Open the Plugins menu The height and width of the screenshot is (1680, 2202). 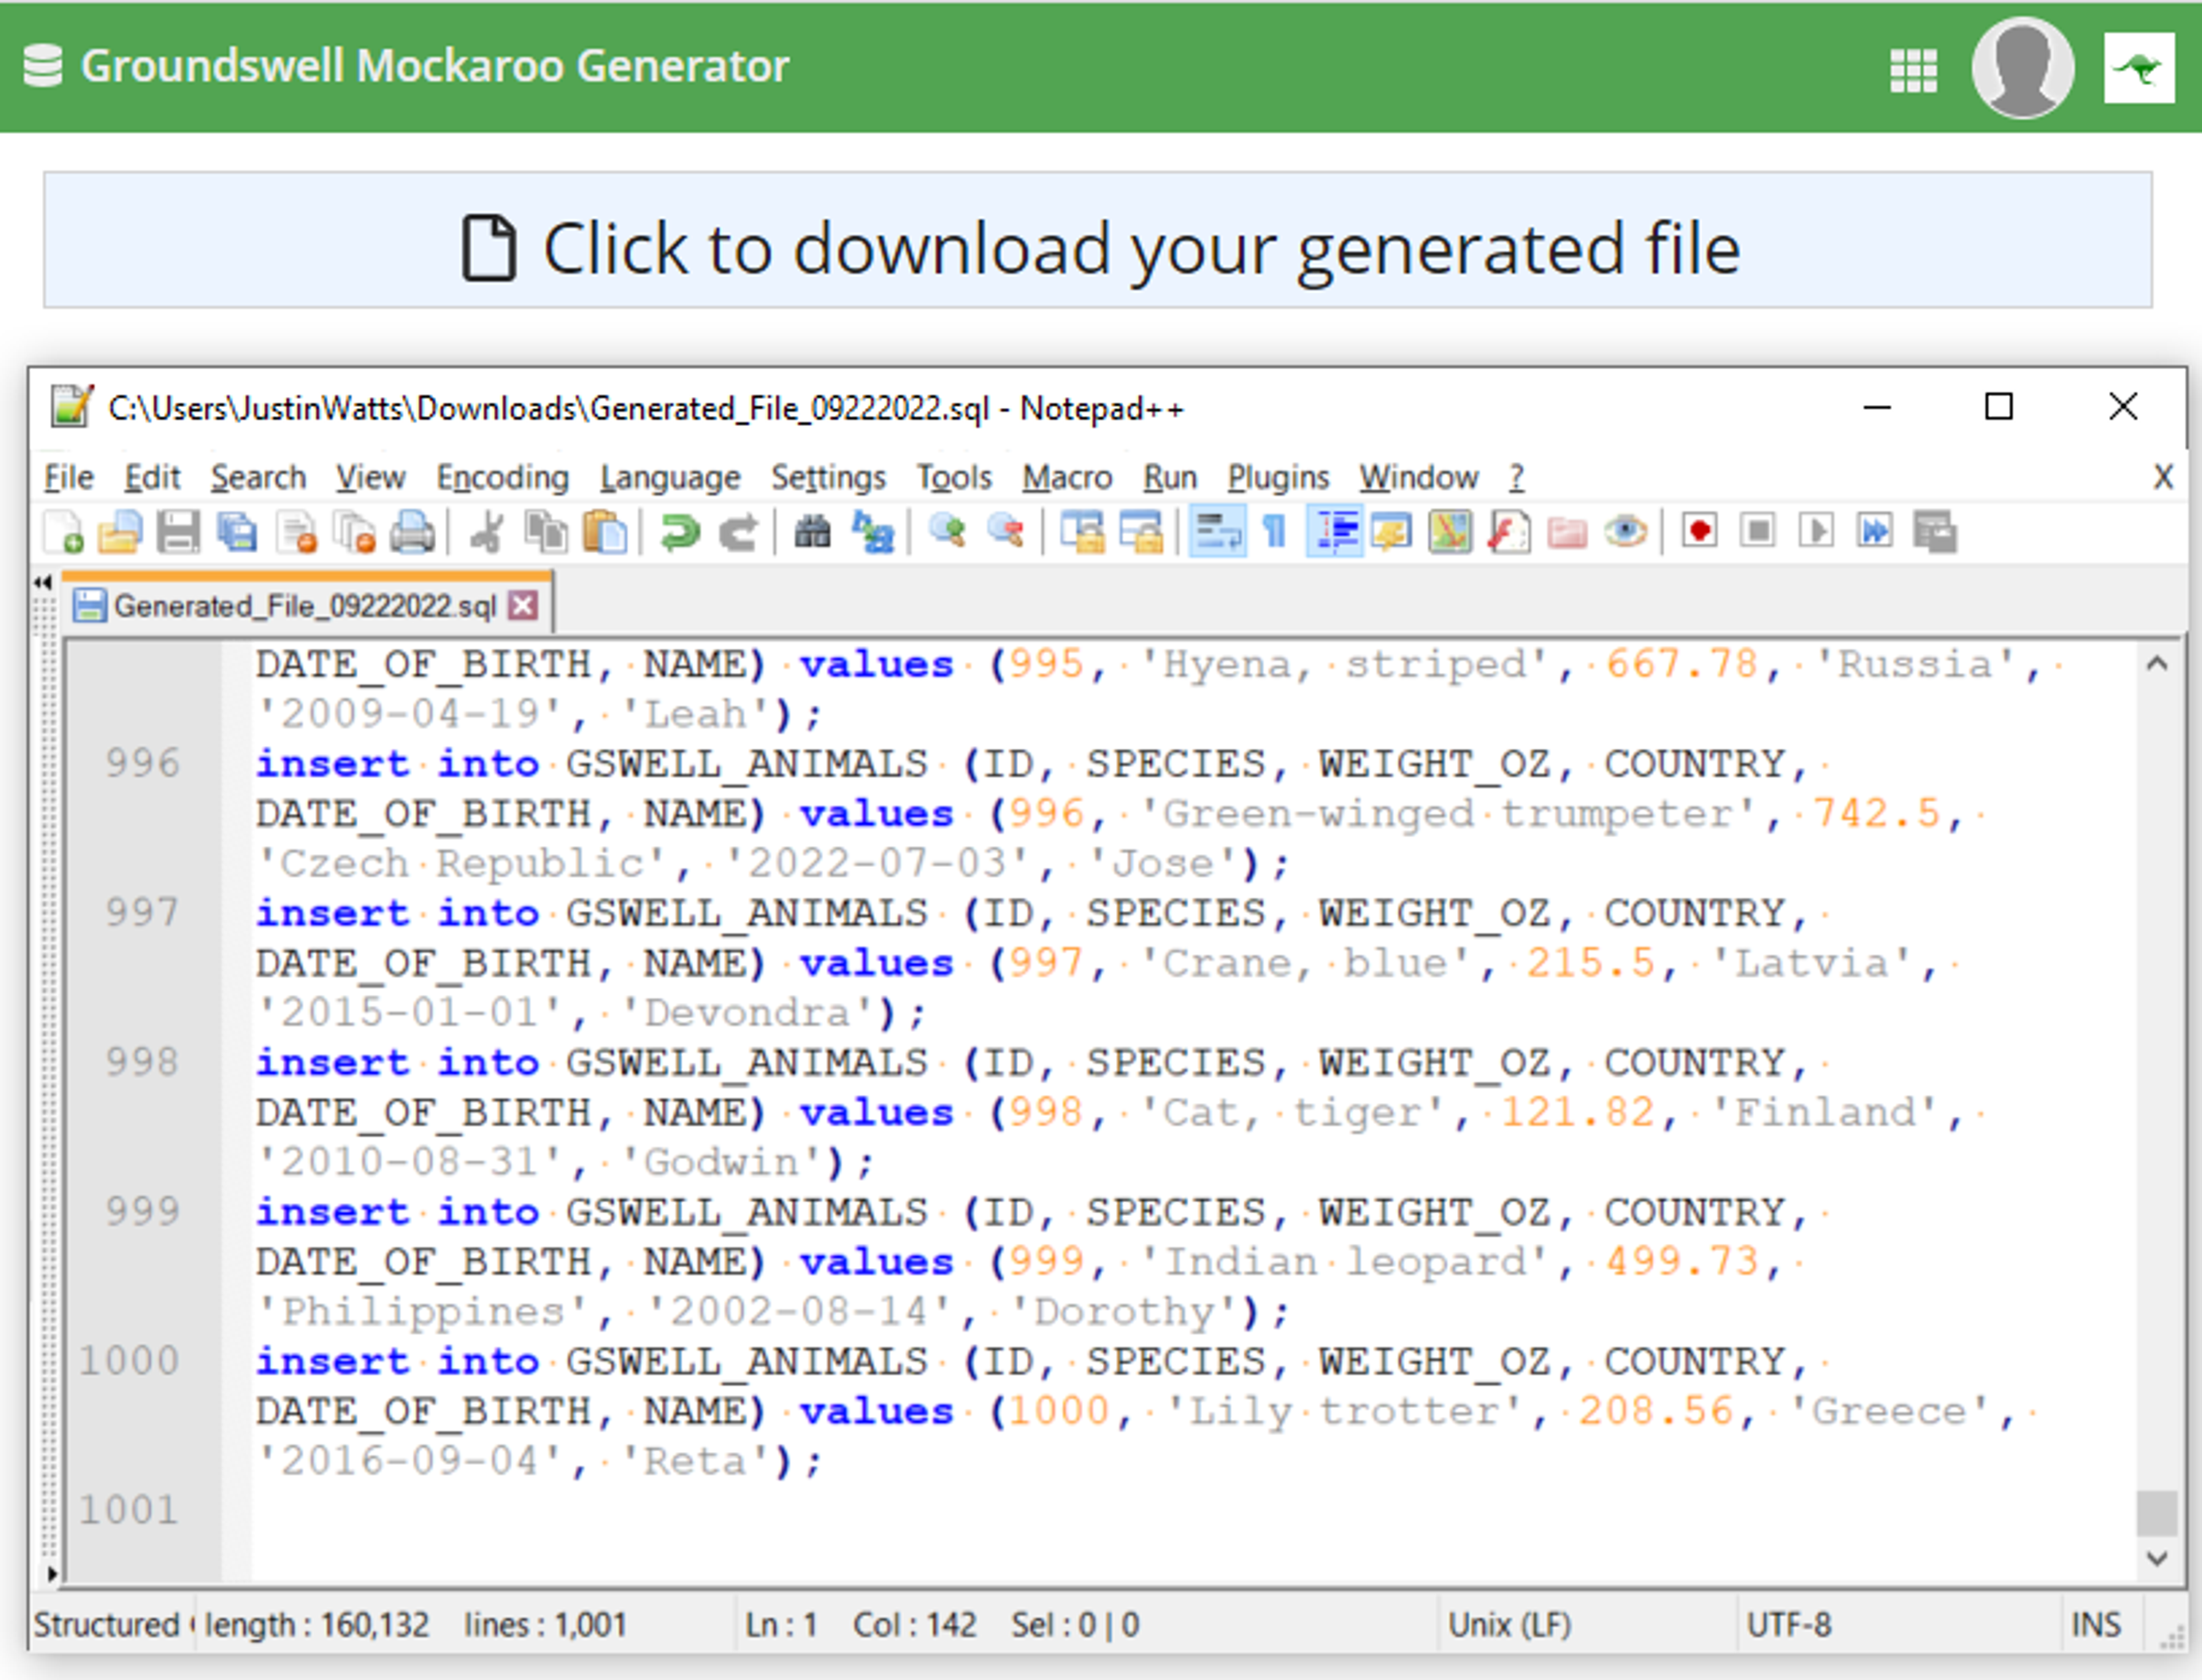(x=1279, y=478)
